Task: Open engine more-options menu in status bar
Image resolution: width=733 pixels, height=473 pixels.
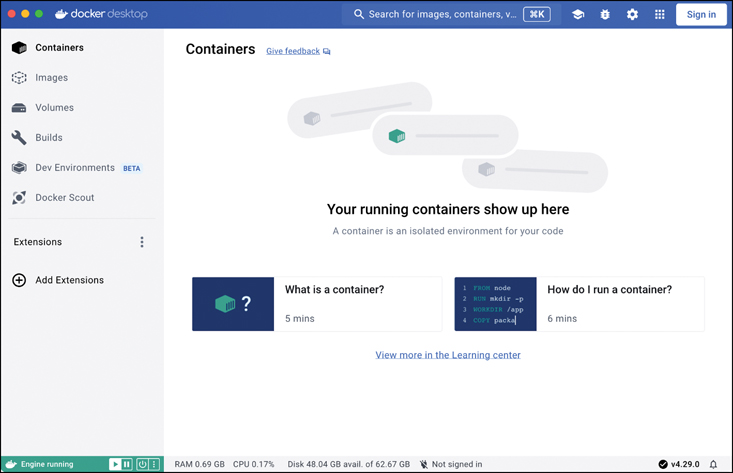Action: (154, 464)
